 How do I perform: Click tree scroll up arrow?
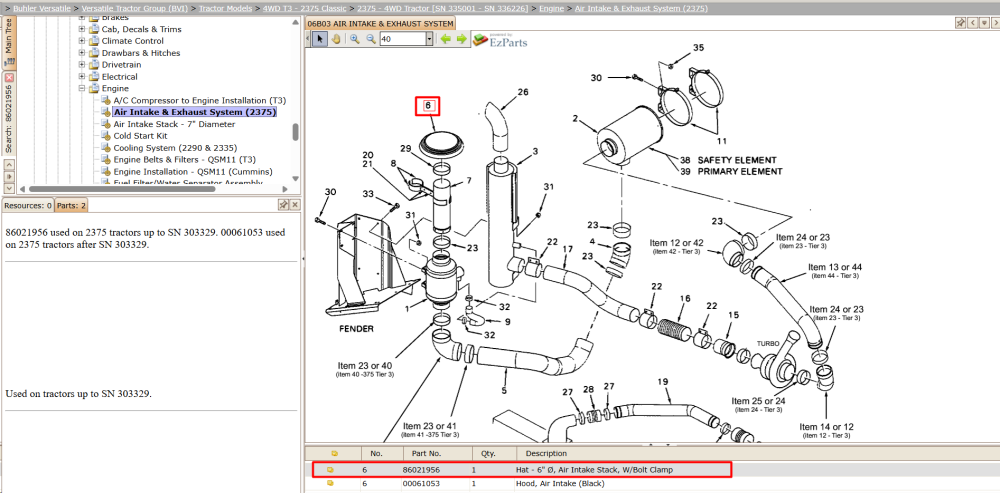(x=295, y=22)
